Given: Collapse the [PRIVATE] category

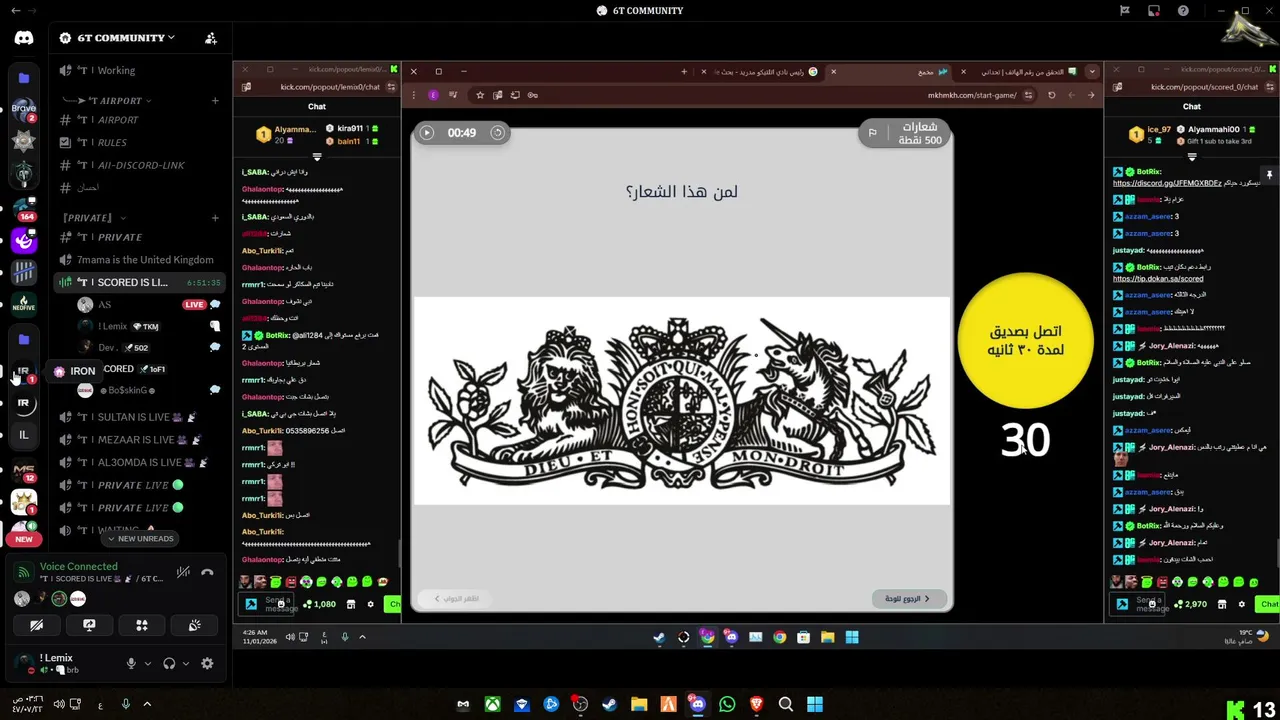Looking at the screenshot, I should click(x=94, y=217).
